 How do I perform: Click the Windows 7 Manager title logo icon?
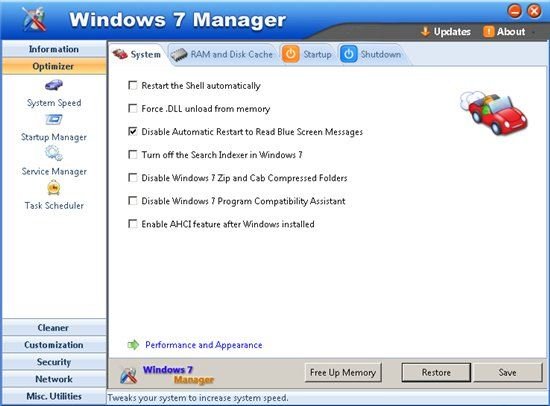34,19
